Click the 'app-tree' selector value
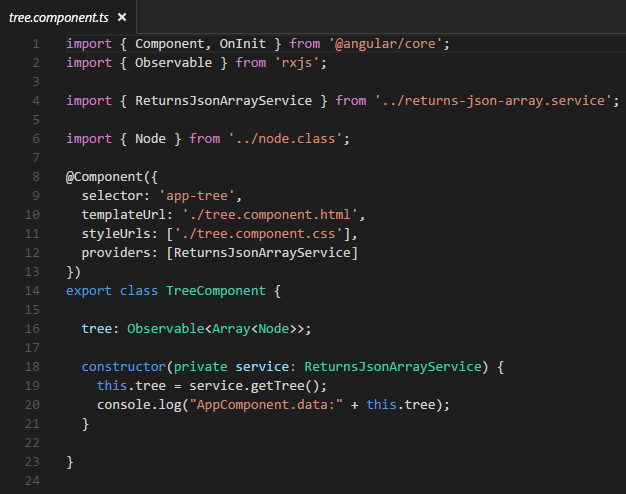Screen dimensions: 626x494 tap(197, 196)
